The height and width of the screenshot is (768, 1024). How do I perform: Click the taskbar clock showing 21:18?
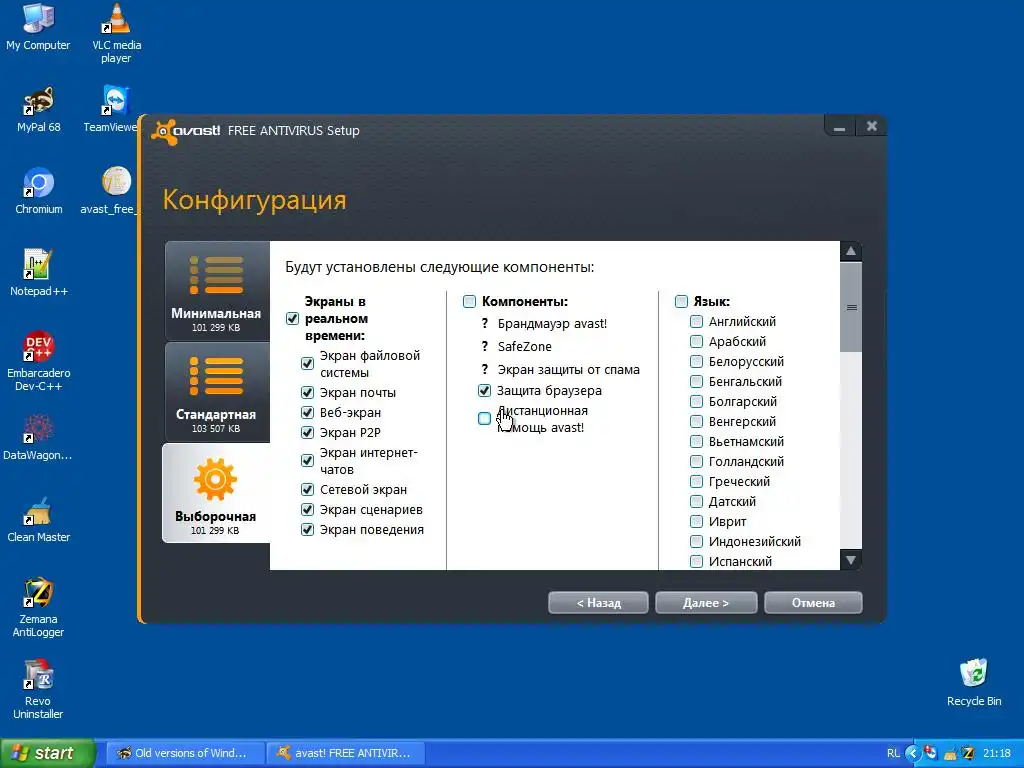(x=997, y=753)
